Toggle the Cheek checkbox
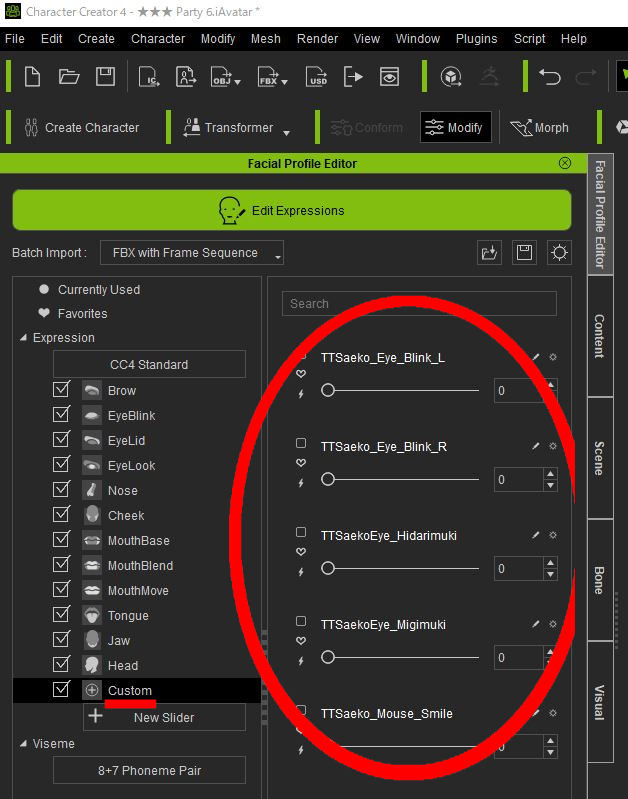Screen dimensions: 628x799 coord(61,515)
